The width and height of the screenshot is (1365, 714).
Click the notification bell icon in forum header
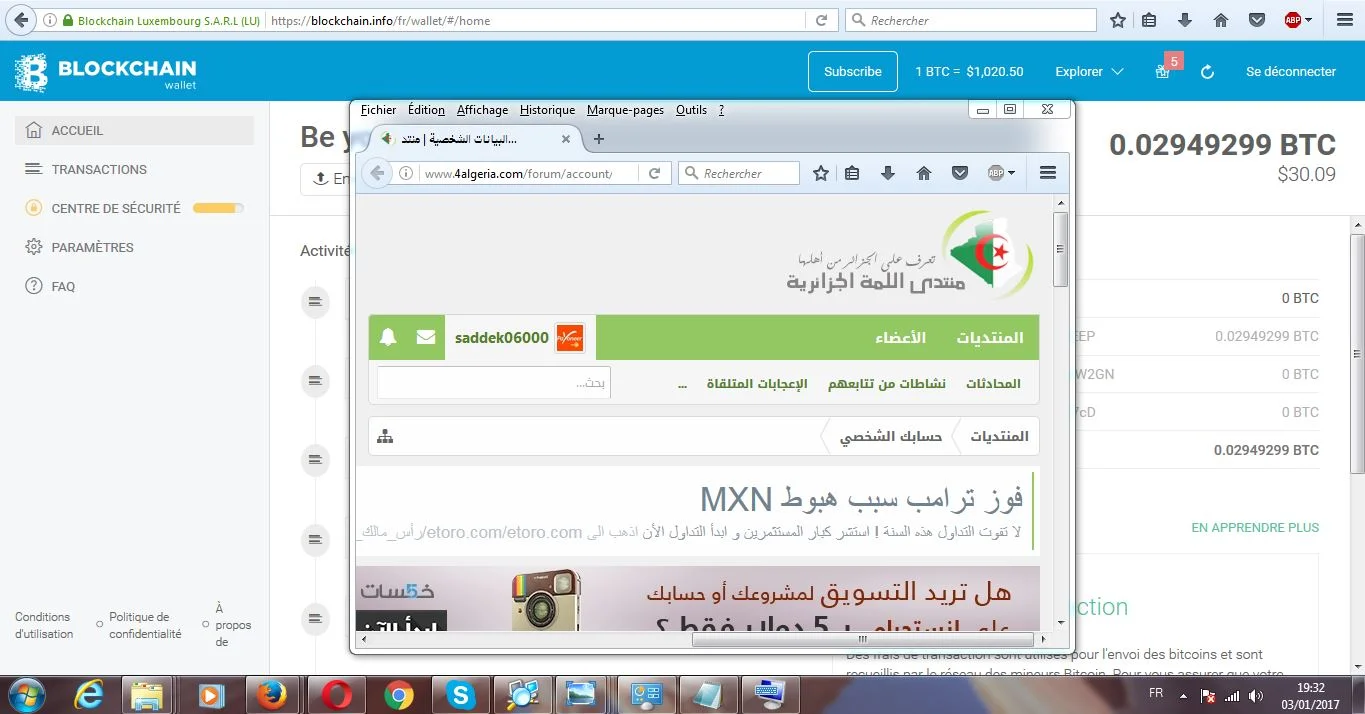tap(388, 337)
